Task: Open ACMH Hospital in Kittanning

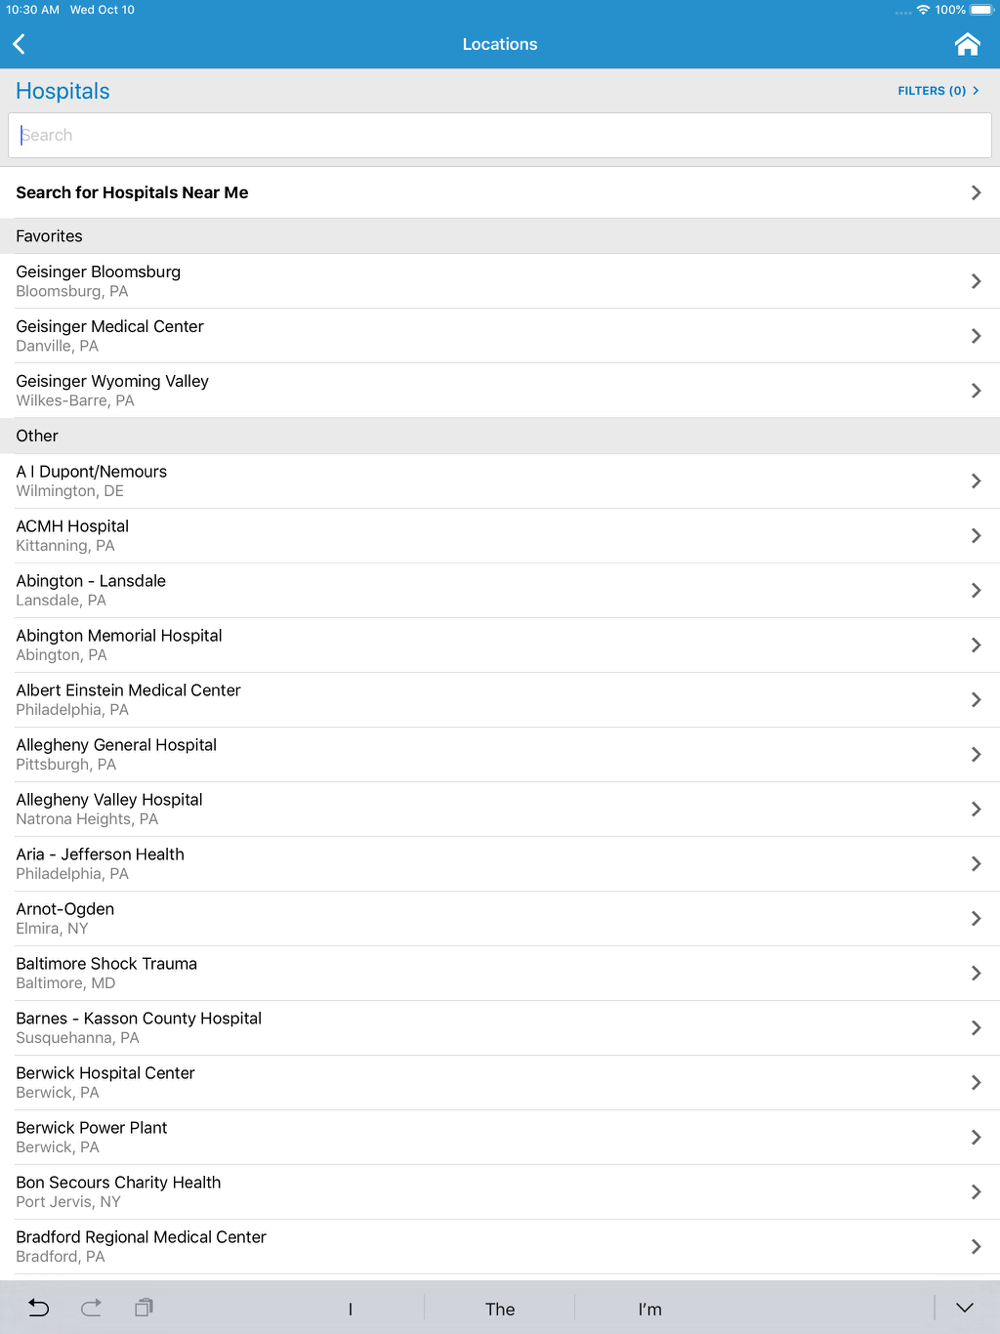Action: point(500,535)
